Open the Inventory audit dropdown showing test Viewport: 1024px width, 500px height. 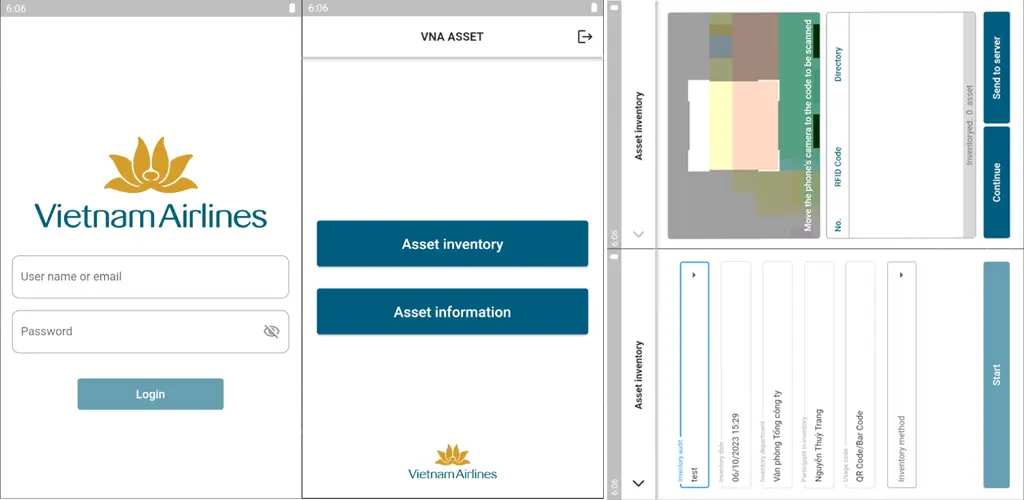694,375
